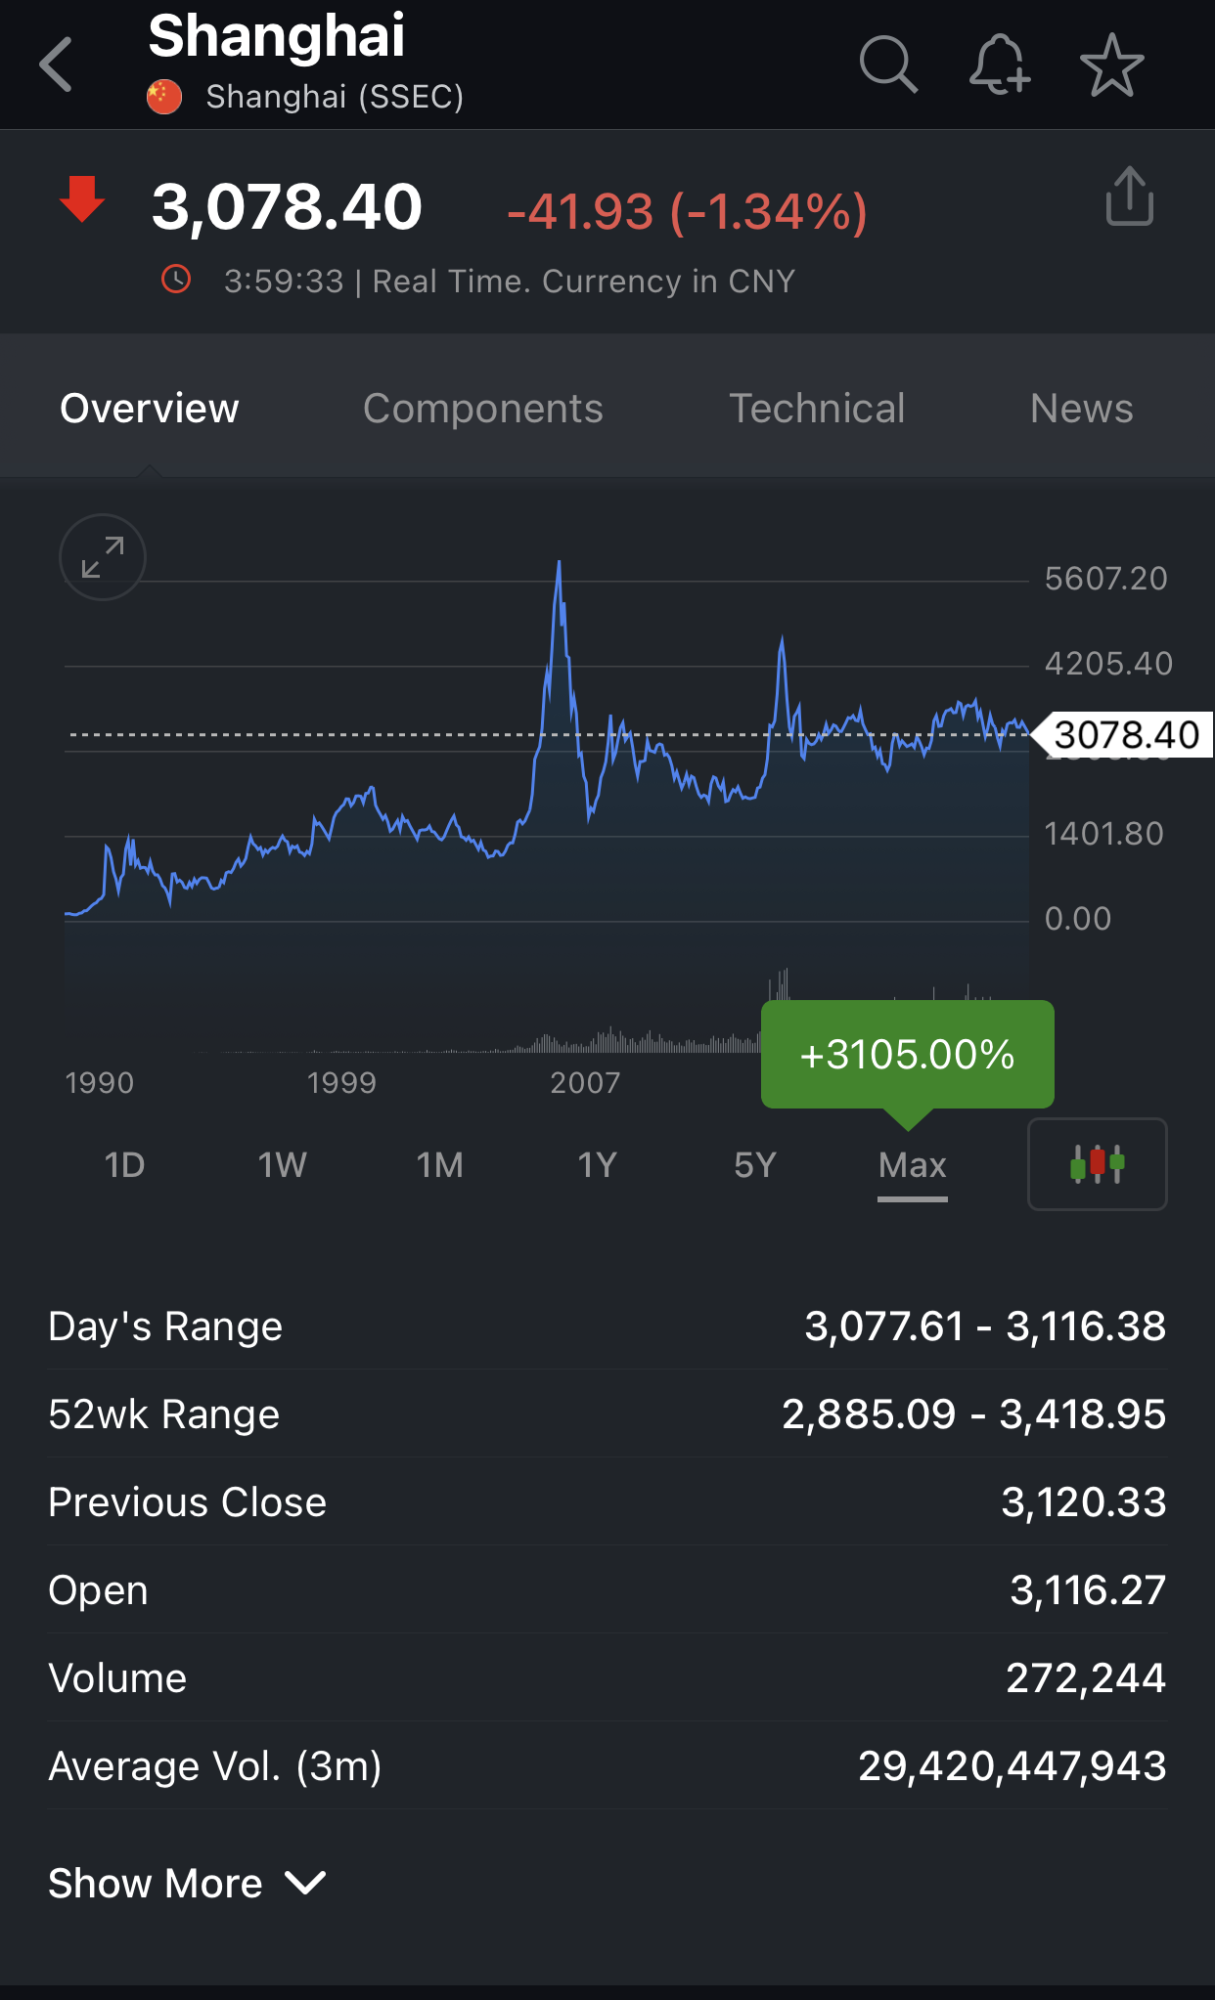Tap the Open value 3,116.27

click(x=1088, y=1590)
